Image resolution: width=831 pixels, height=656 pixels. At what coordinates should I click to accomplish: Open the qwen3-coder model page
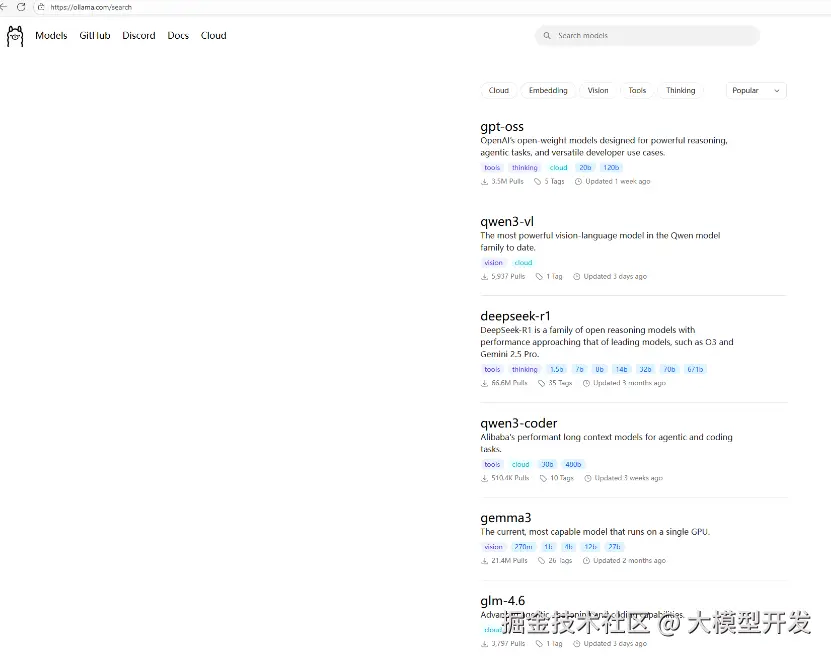pos(518,423)
